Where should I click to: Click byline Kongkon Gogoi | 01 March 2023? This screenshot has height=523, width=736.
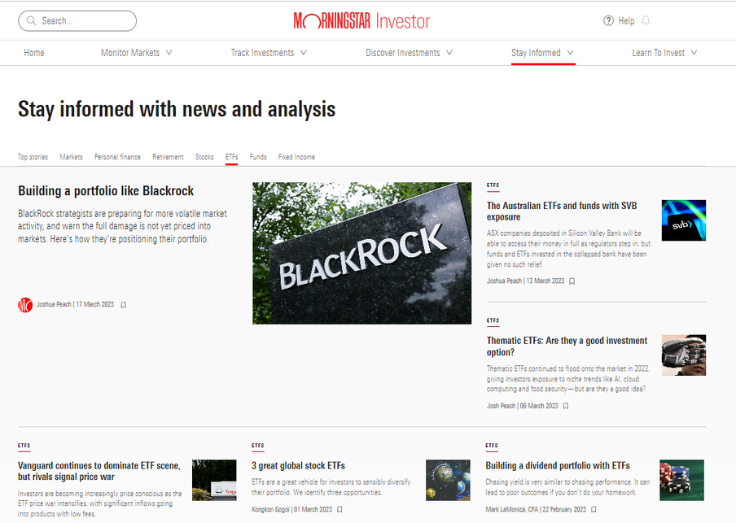pyautogui.click(x=291, y=509)
